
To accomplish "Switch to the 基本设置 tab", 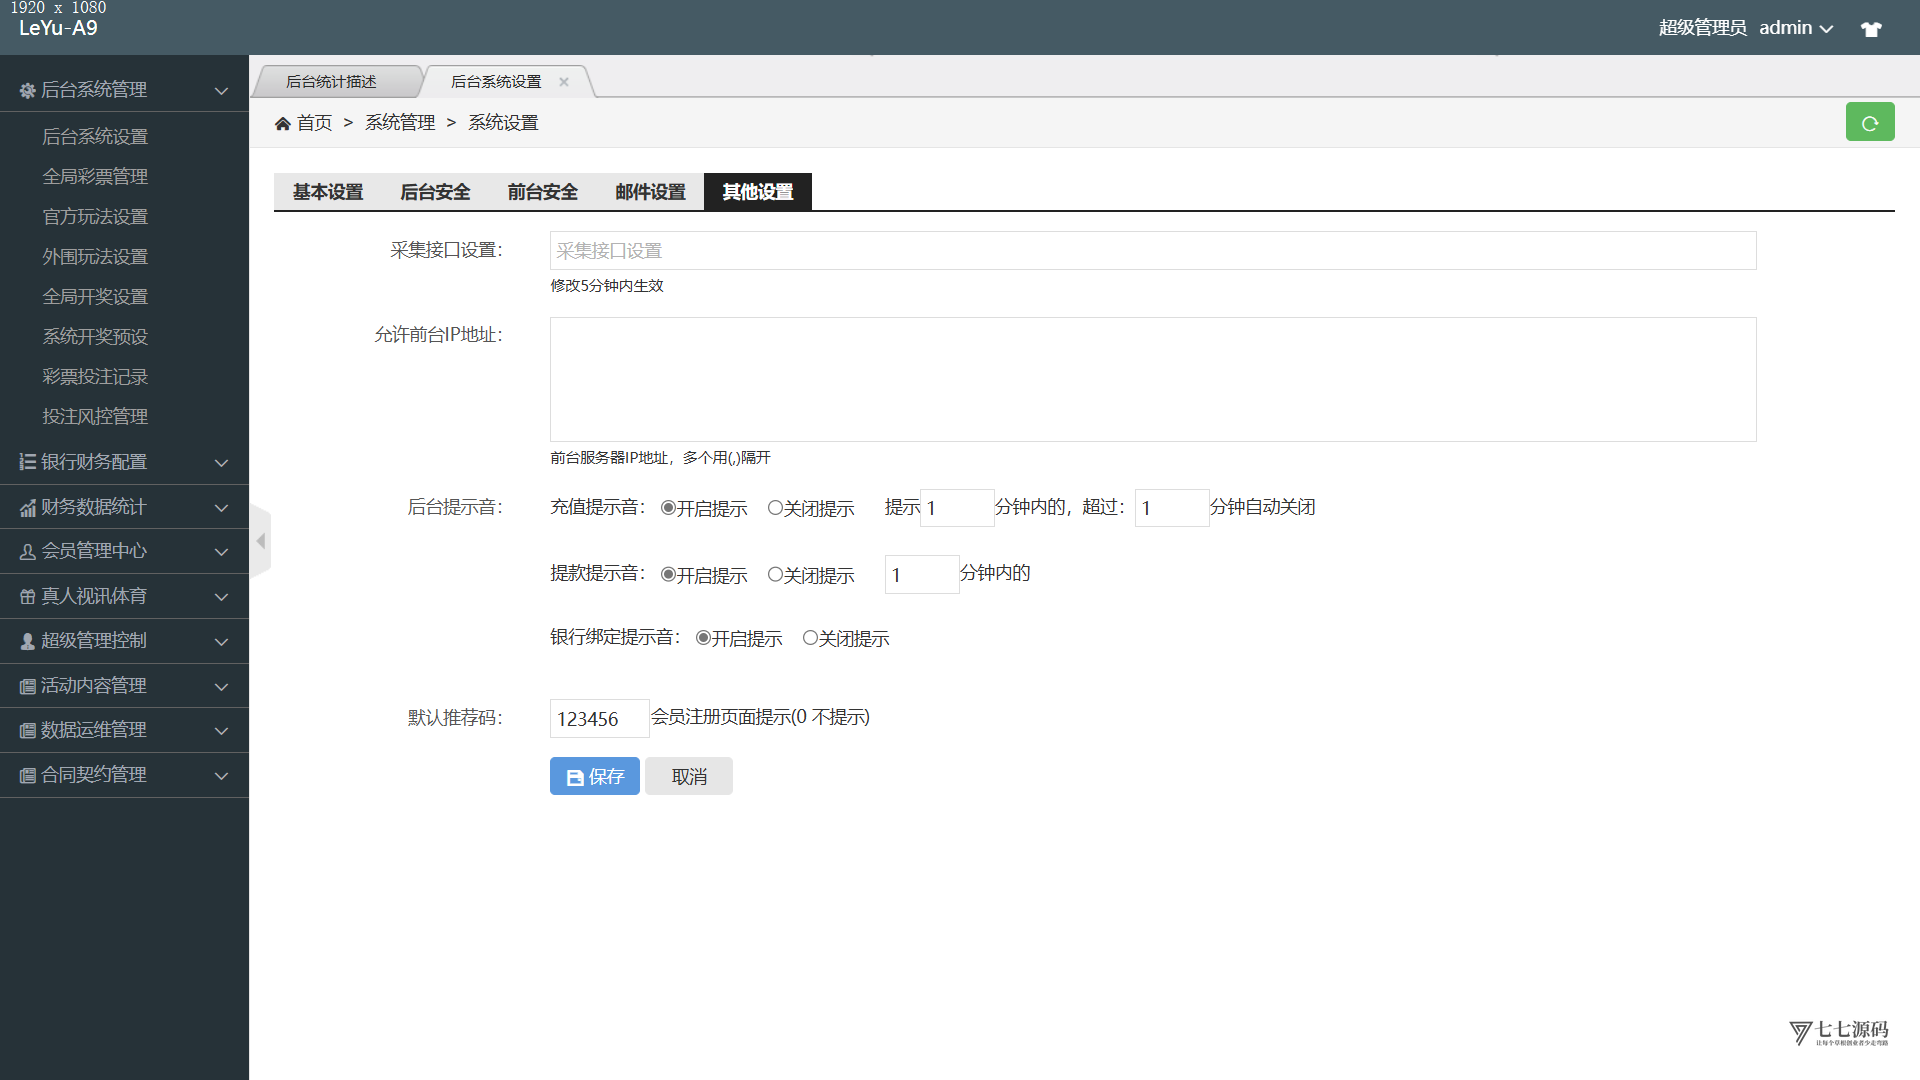I will pyautogui.click(x=328, y=192).
